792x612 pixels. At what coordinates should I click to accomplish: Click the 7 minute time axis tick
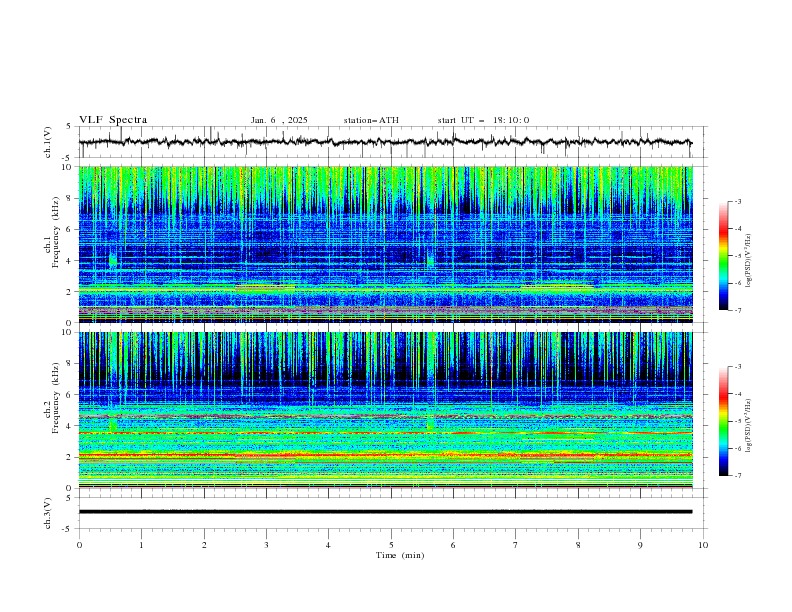pos(516,545)
